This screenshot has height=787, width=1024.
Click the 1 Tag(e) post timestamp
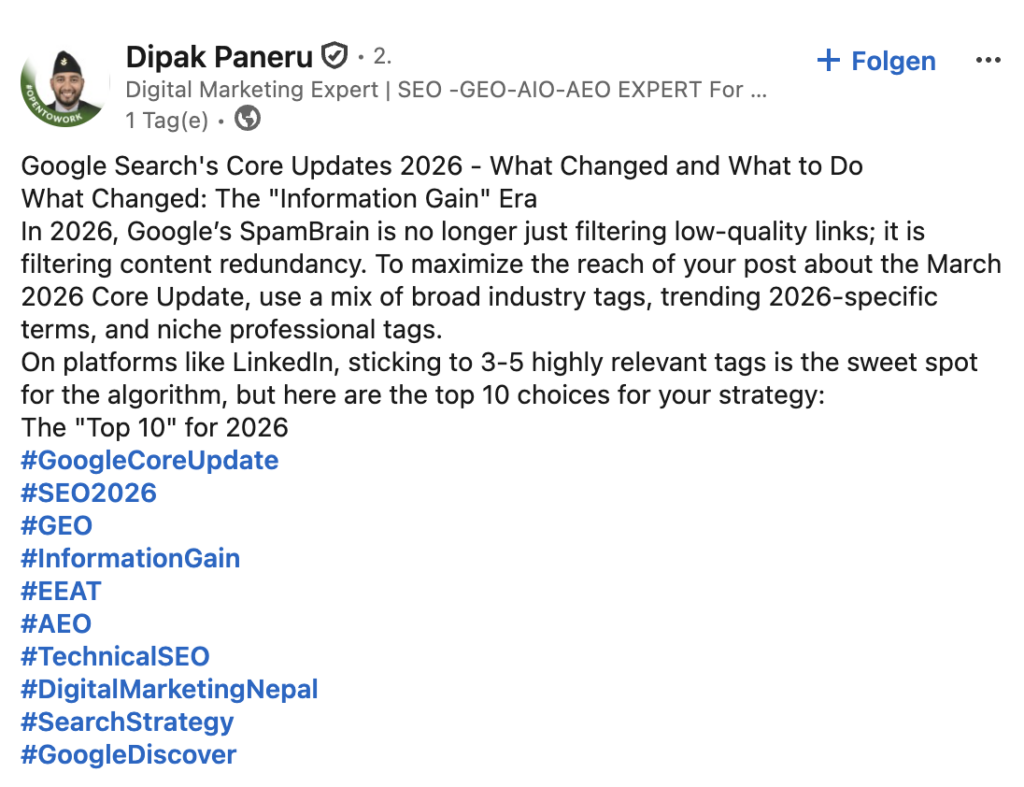click(167, 121)
